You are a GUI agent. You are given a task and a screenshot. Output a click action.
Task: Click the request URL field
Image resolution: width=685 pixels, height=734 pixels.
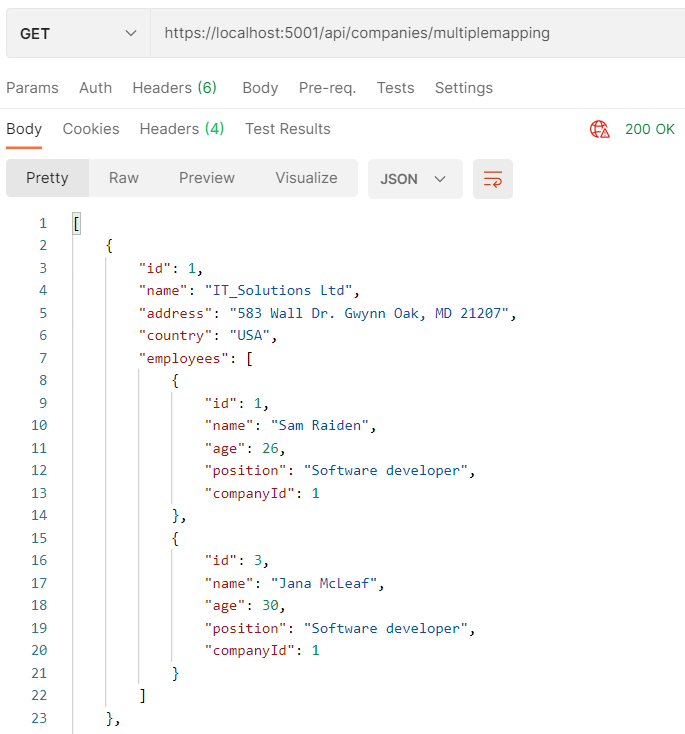coord(400,33)
